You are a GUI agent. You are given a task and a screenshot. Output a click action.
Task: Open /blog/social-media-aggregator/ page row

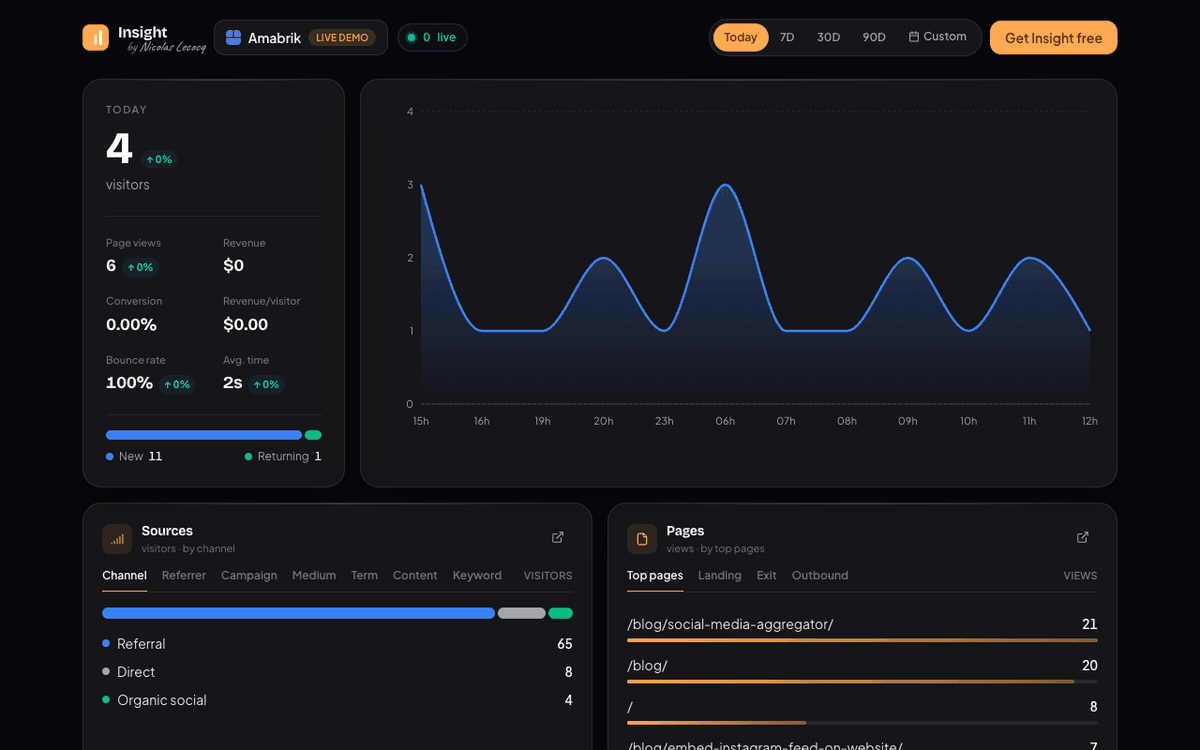tap(862, 627)
